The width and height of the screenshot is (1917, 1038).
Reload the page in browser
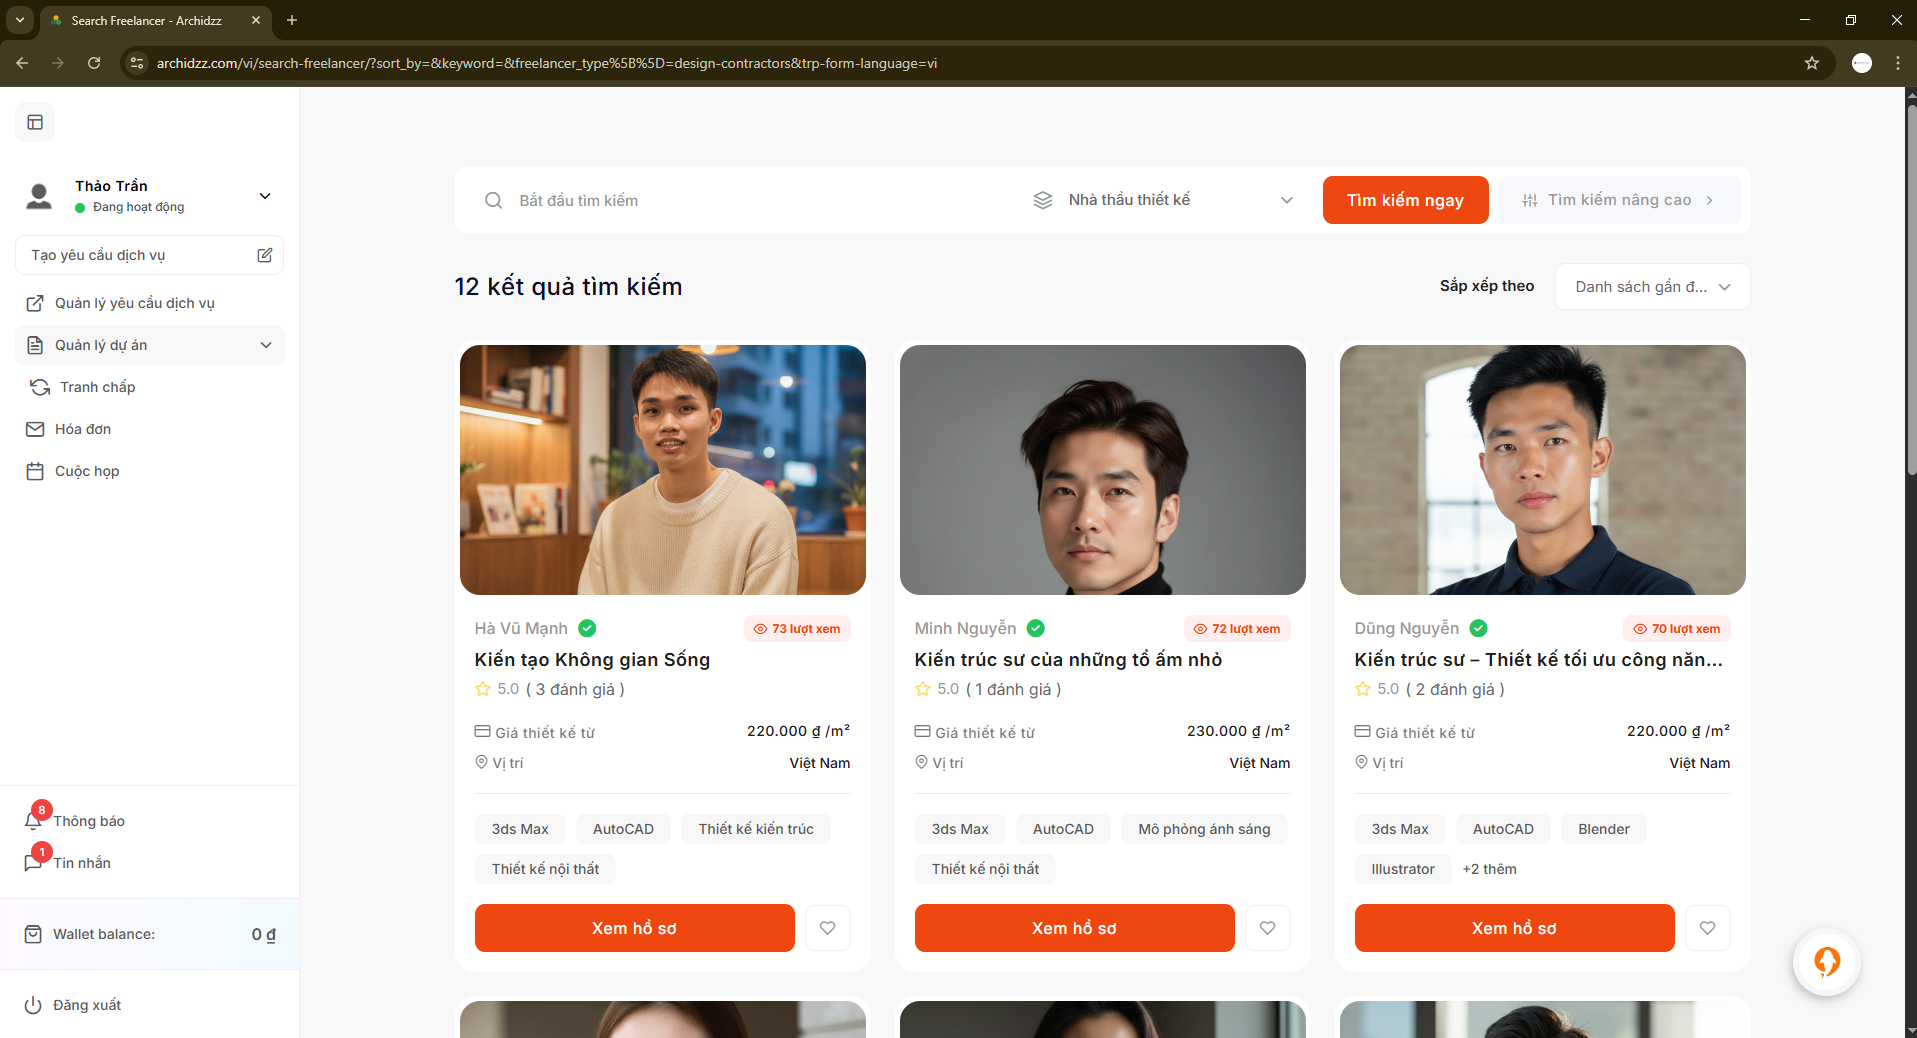(94, 63)
